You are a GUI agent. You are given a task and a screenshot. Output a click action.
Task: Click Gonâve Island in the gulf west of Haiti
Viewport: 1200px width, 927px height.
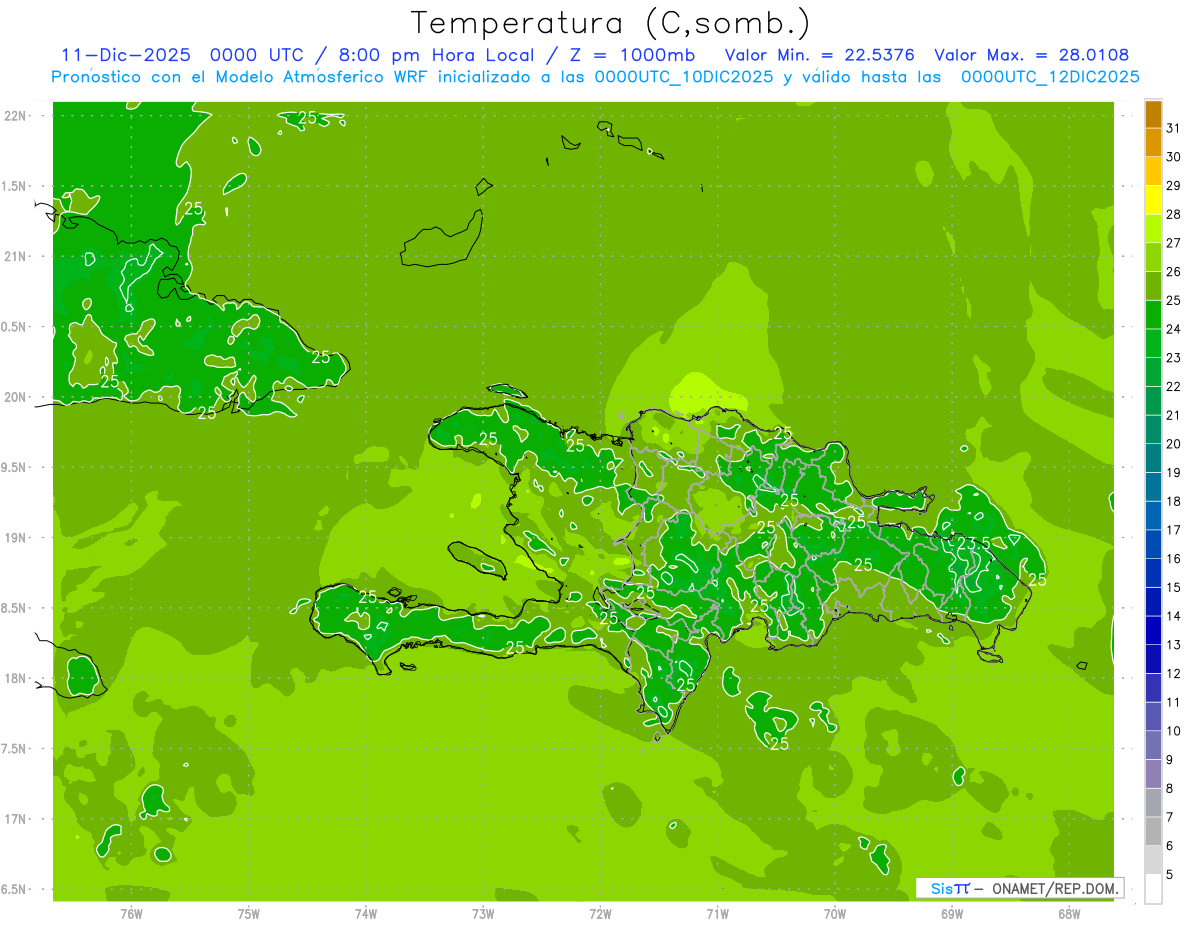[479, 556]
